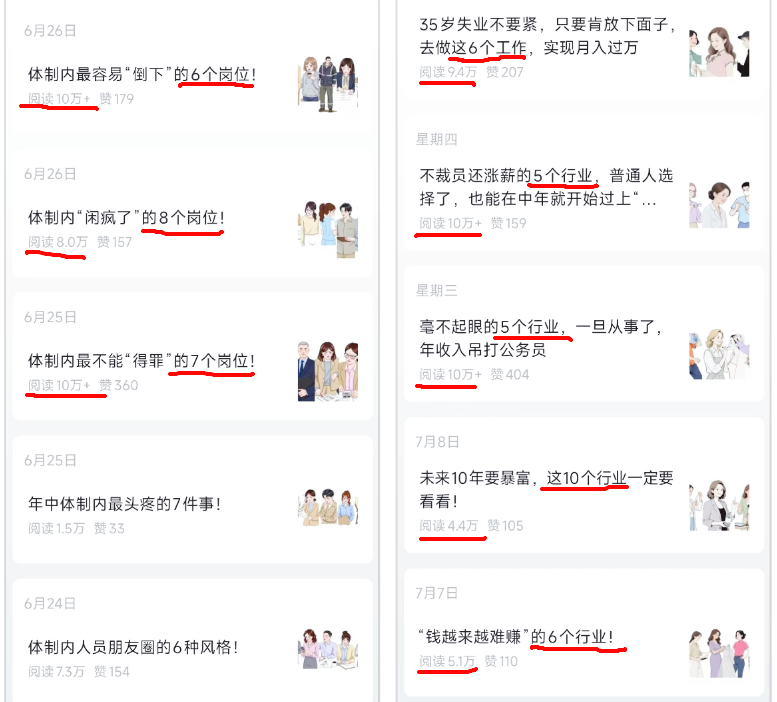
Task: Click thumbnail beside 年中体制内最头疼 article
Action: 328,507
